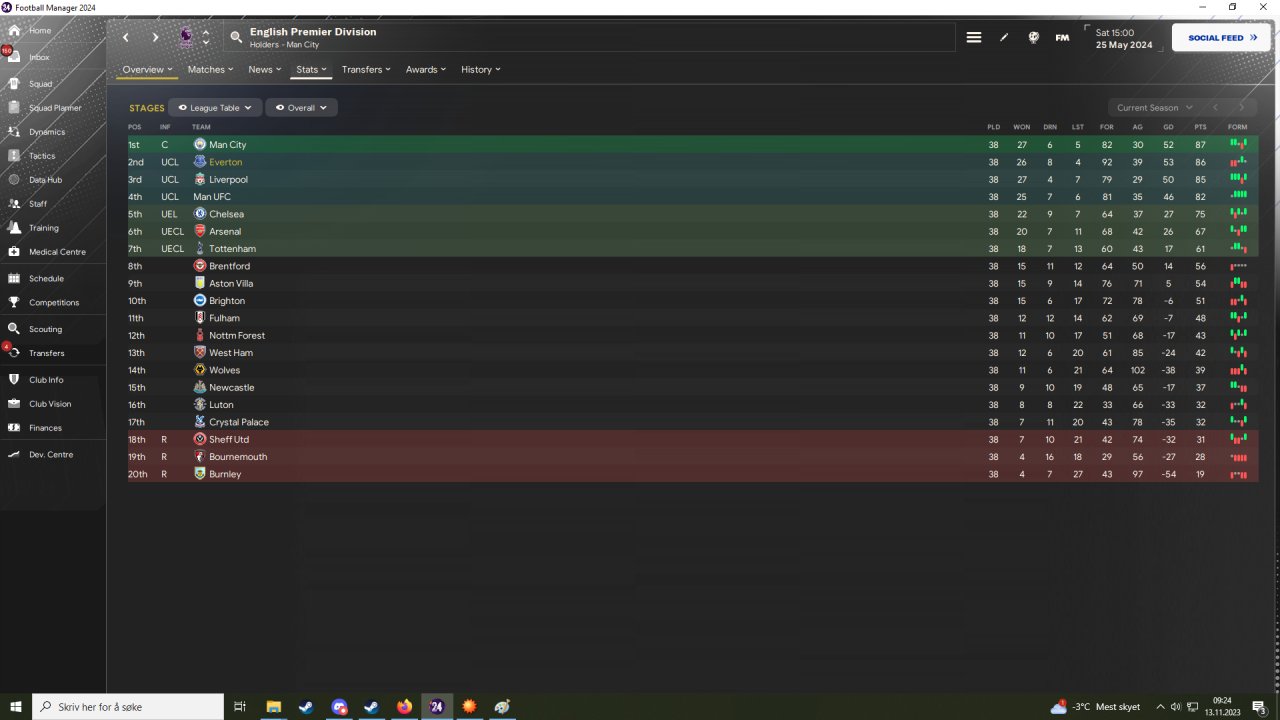Open the Staff sidebar icon

click(x=14, y=204)
